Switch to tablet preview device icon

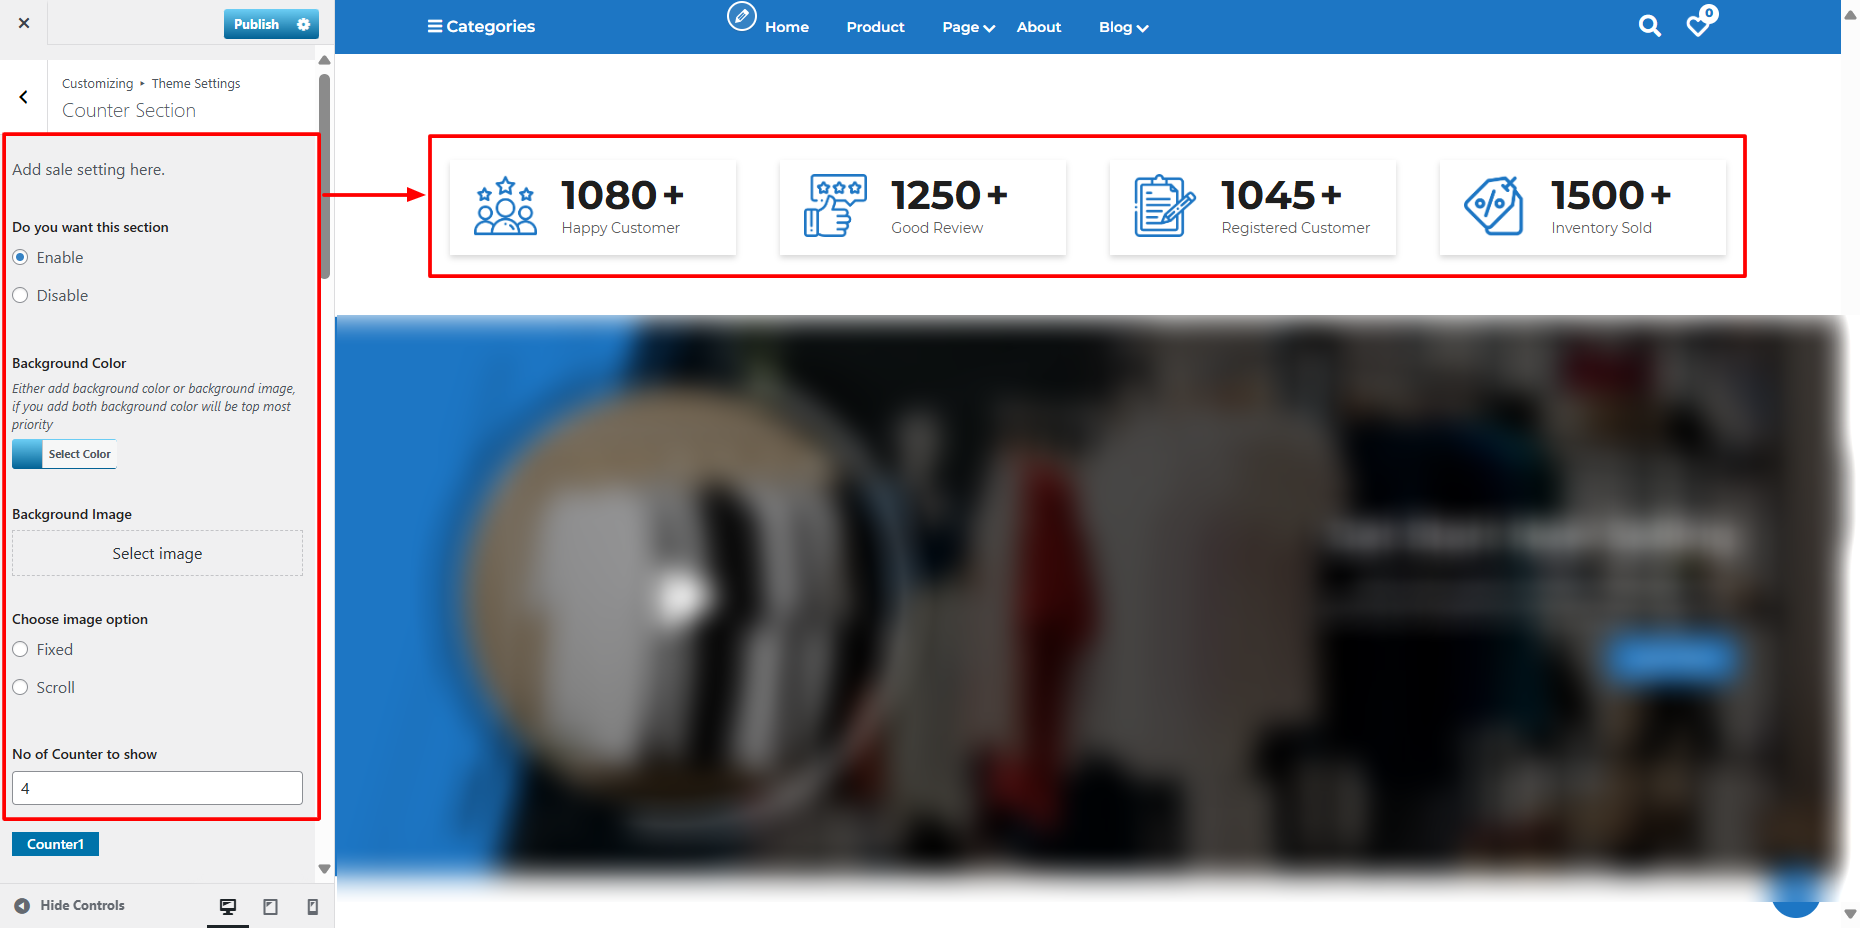(x=270, y=906)
